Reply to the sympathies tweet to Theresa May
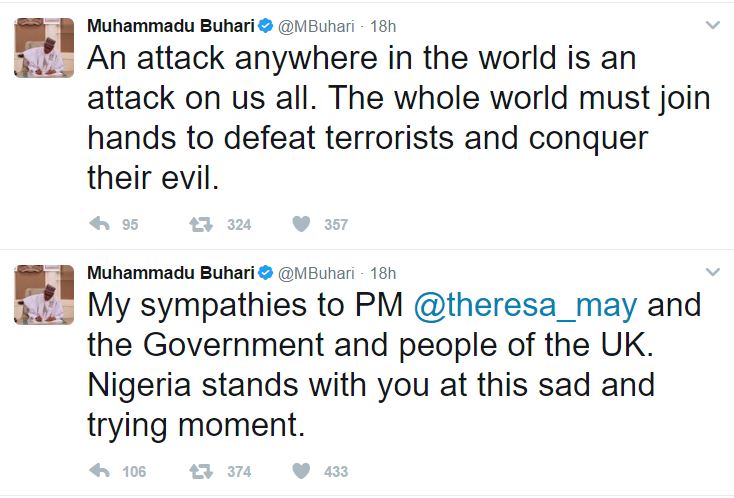The image size is (734, 498). click(x=99, y=471)
